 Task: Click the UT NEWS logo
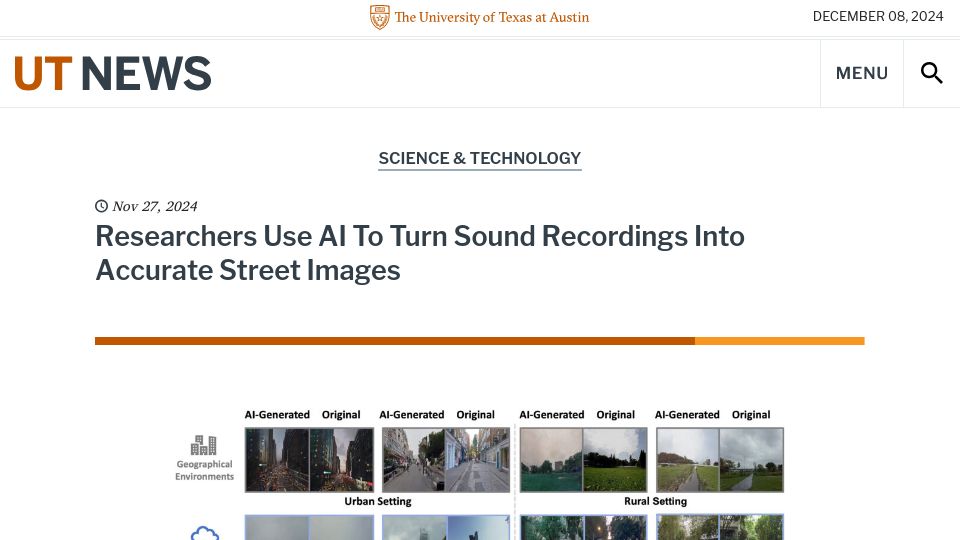[x=113, y=73]
